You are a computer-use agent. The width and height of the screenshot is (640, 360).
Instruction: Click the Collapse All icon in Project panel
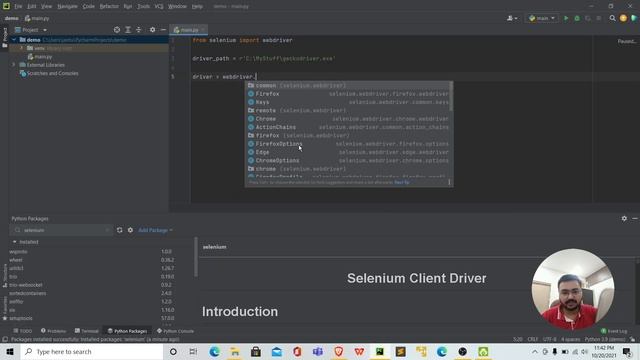[x=139, y=30]
